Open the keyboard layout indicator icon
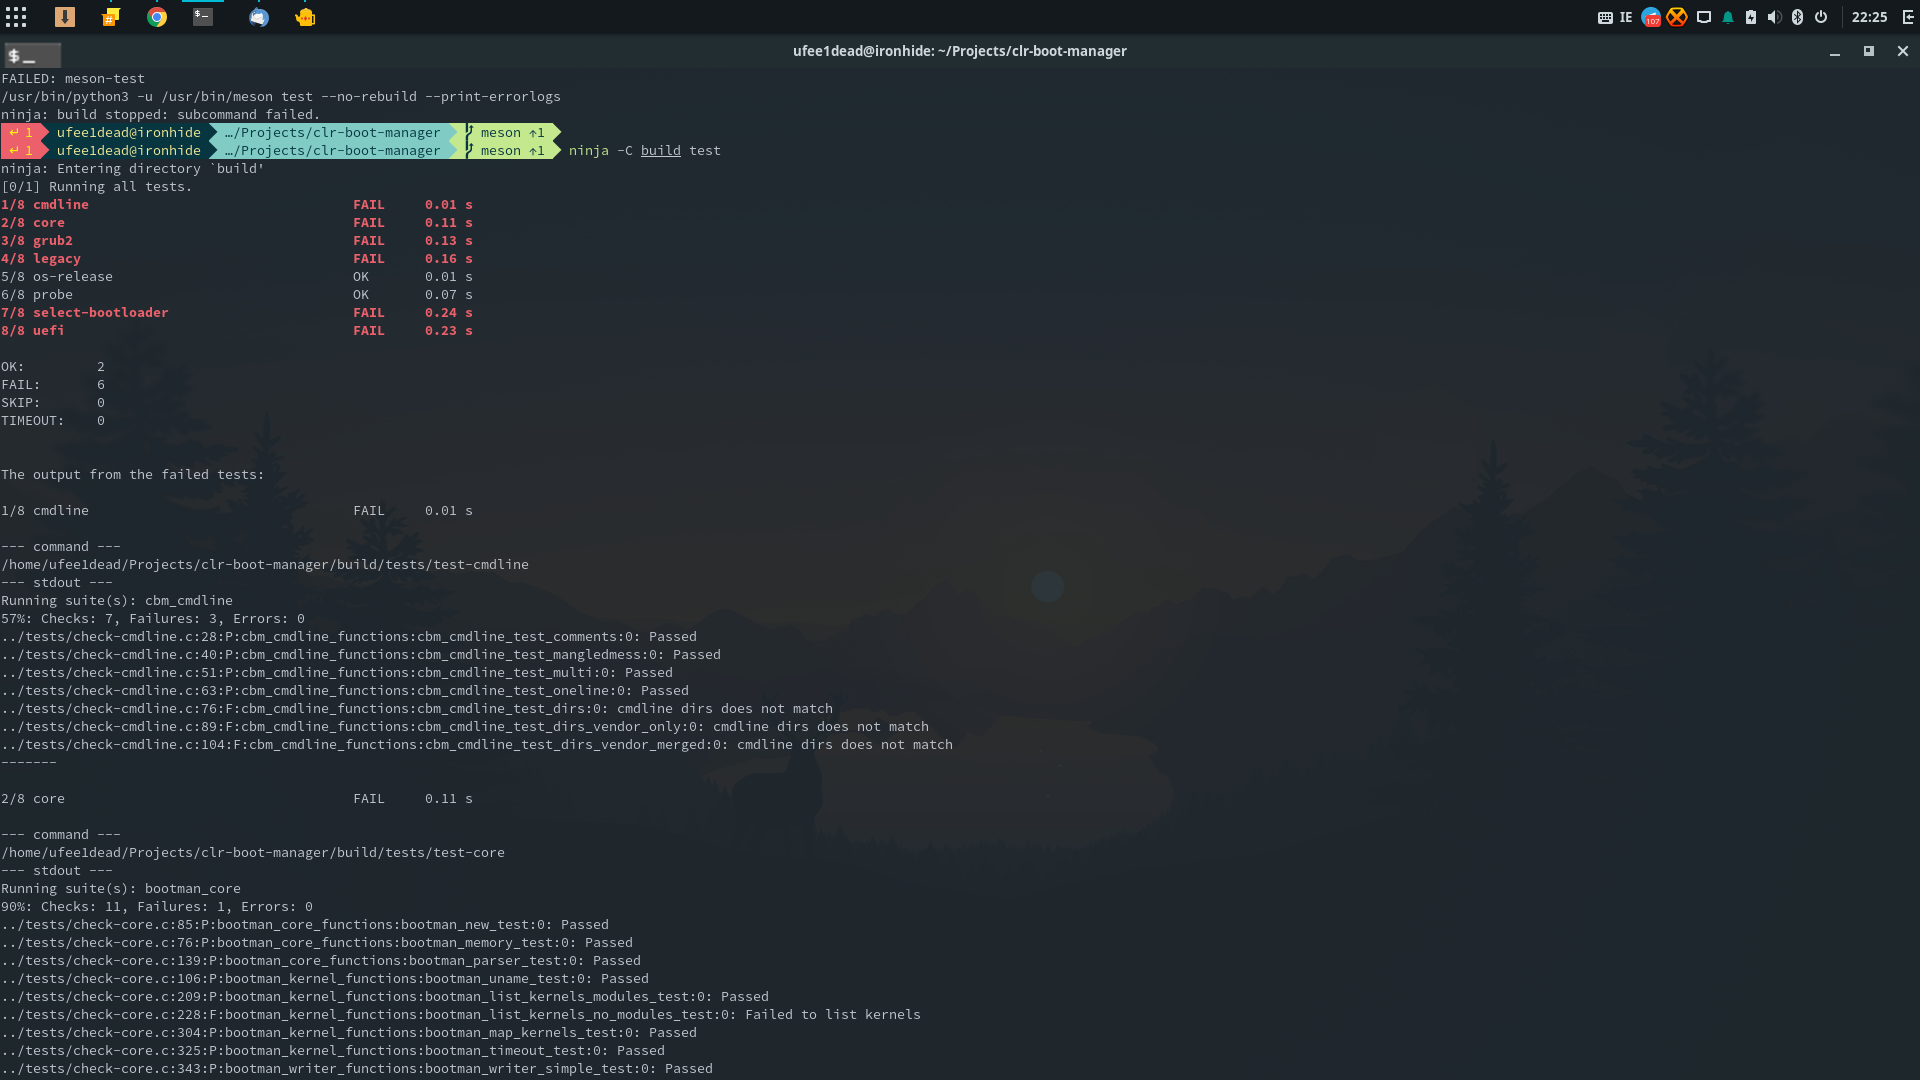The width and height of the screenshot is (1920, 1080). [1605, 17]
